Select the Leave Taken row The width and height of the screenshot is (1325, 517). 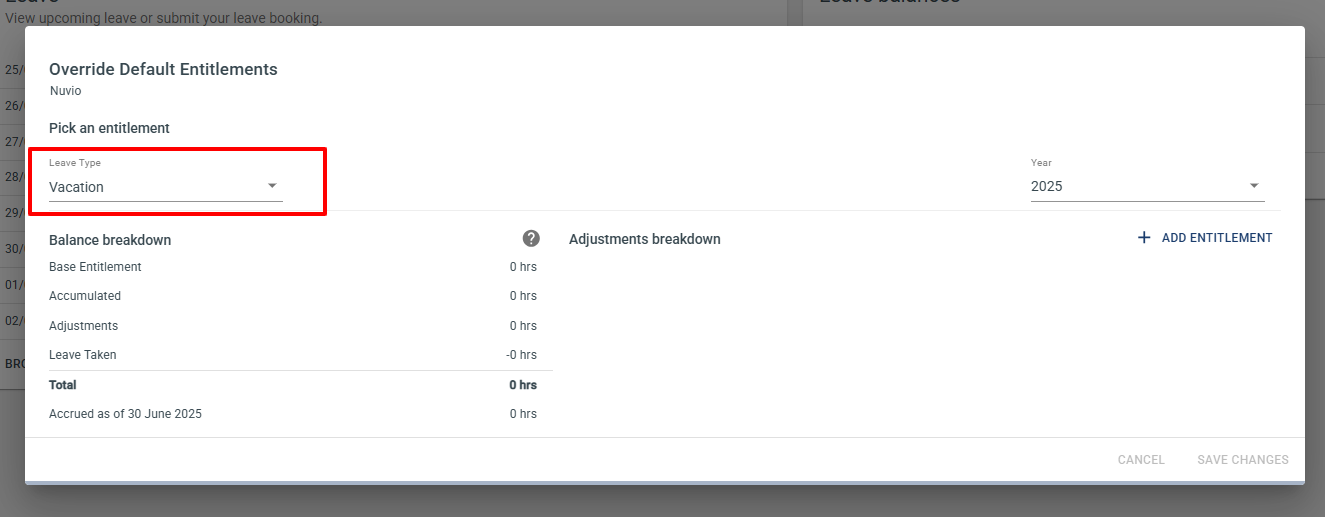293,355
